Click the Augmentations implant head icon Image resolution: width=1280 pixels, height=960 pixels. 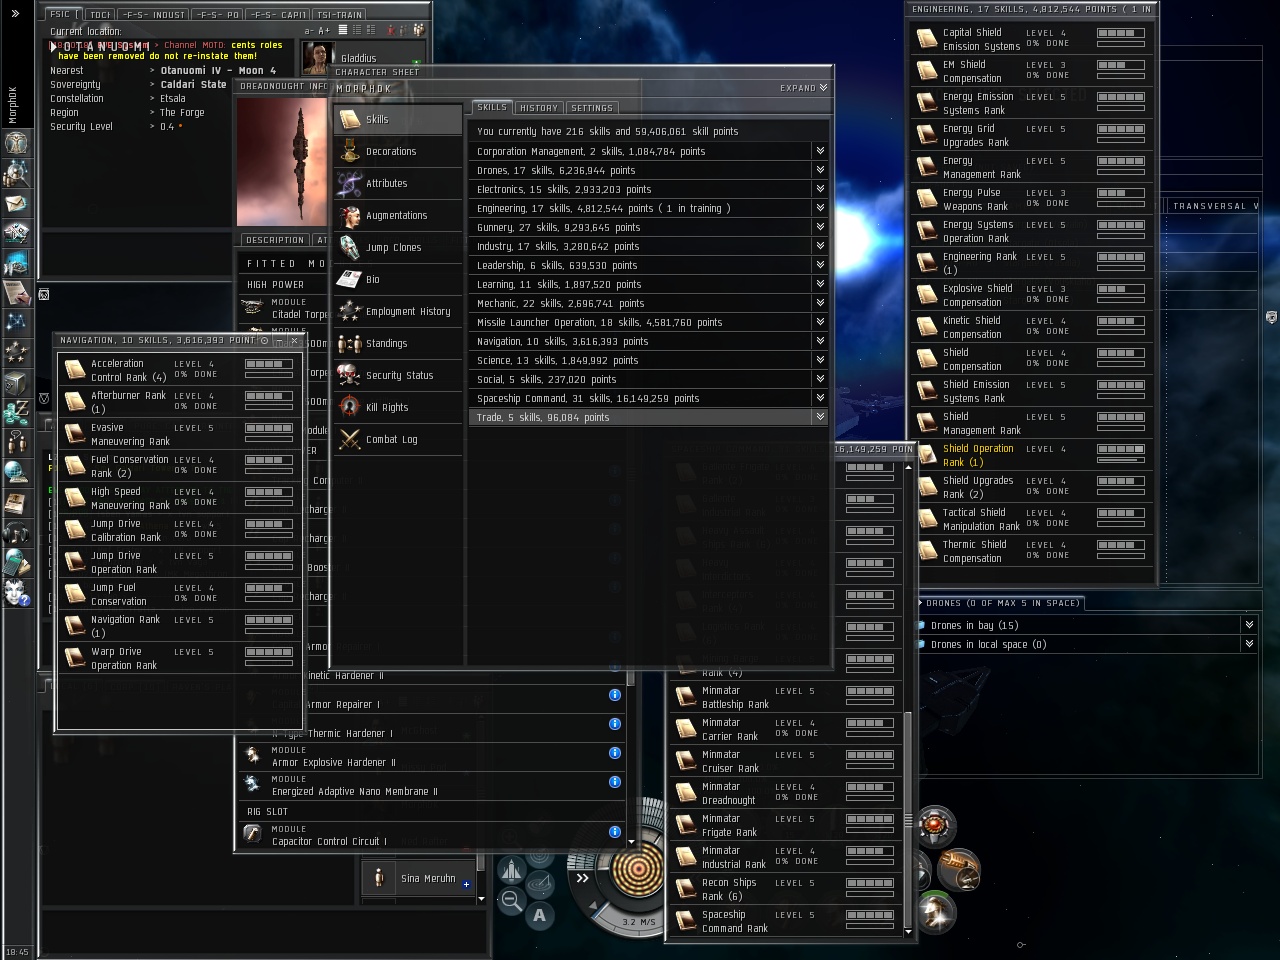pos(349,215)
